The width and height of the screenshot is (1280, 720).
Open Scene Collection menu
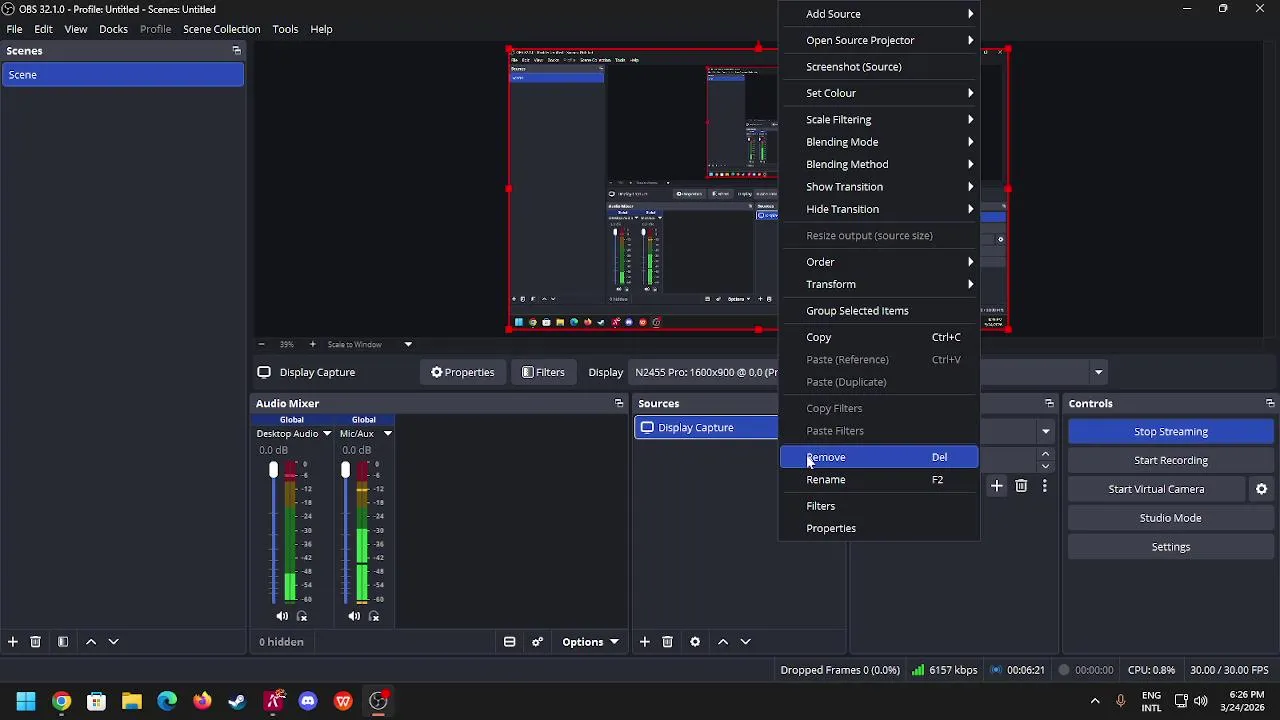pyautogui.click(x=221, y=29)
